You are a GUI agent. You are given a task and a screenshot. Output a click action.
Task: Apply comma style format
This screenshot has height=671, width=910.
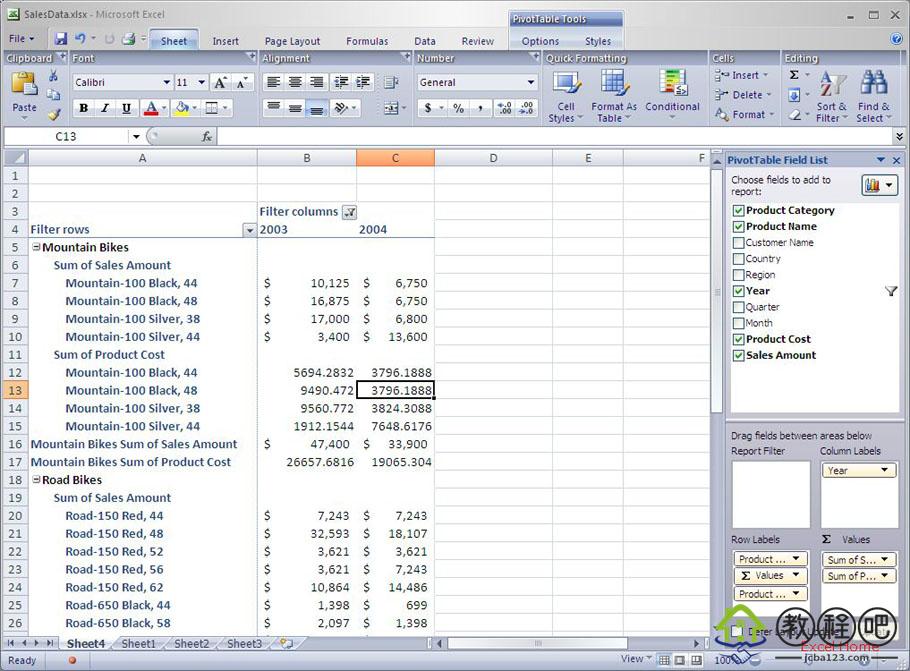481,108
